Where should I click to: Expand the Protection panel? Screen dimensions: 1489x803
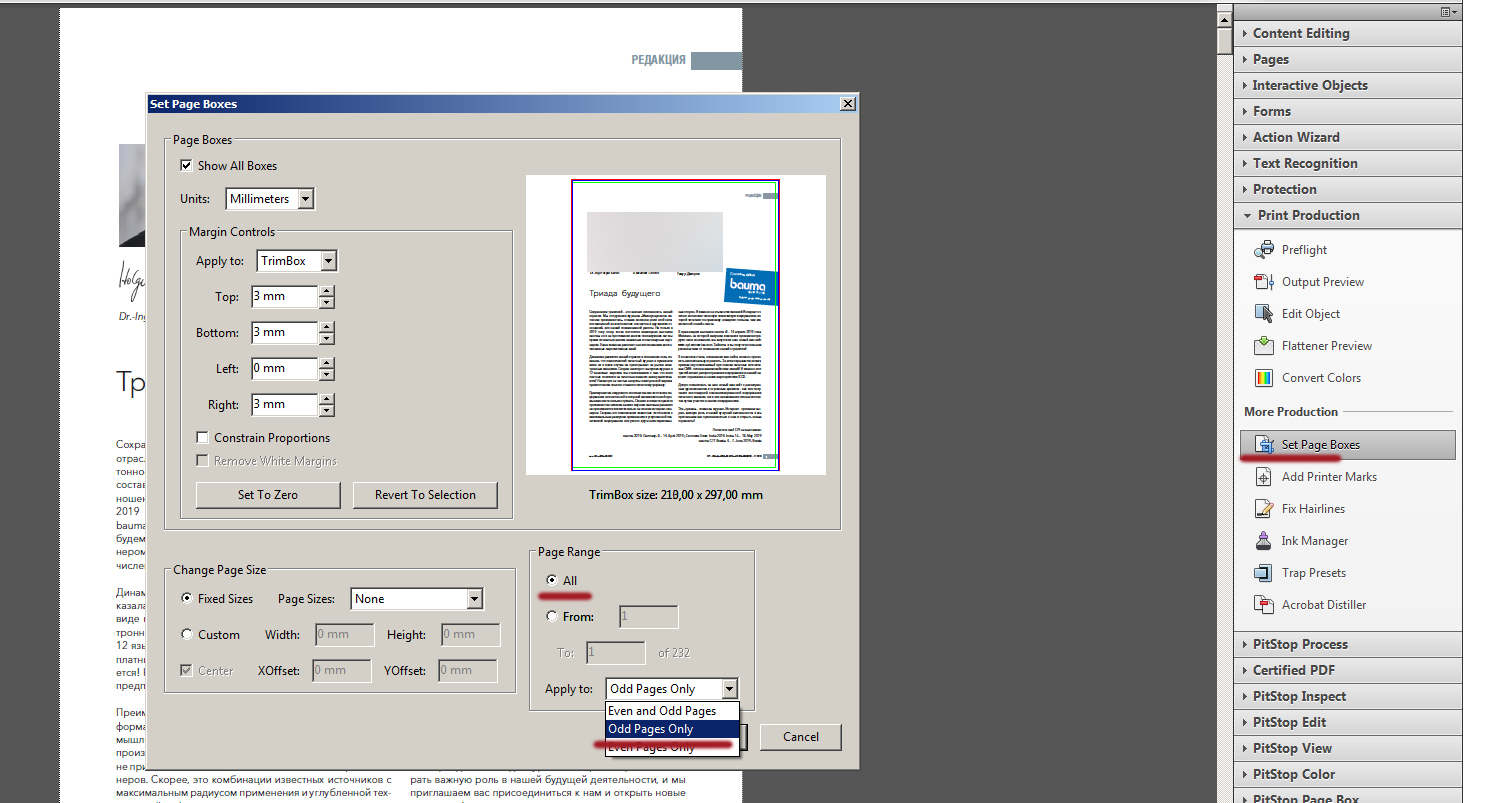pos(1347,189)
